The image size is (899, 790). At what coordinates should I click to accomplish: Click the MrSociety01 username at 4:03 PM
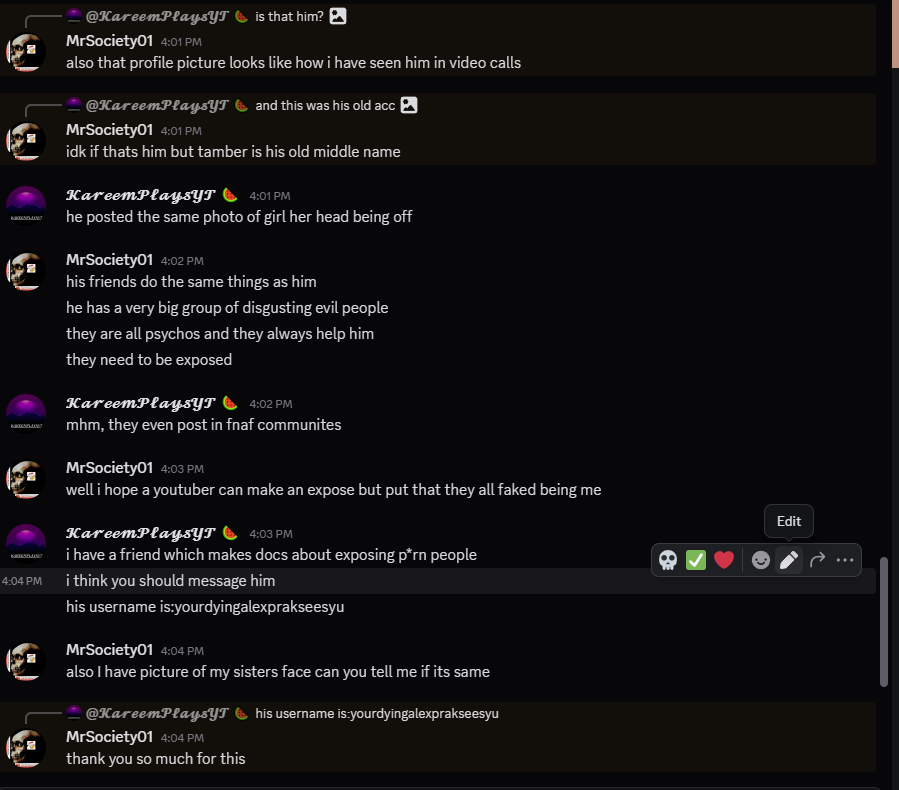coord(109,468)
